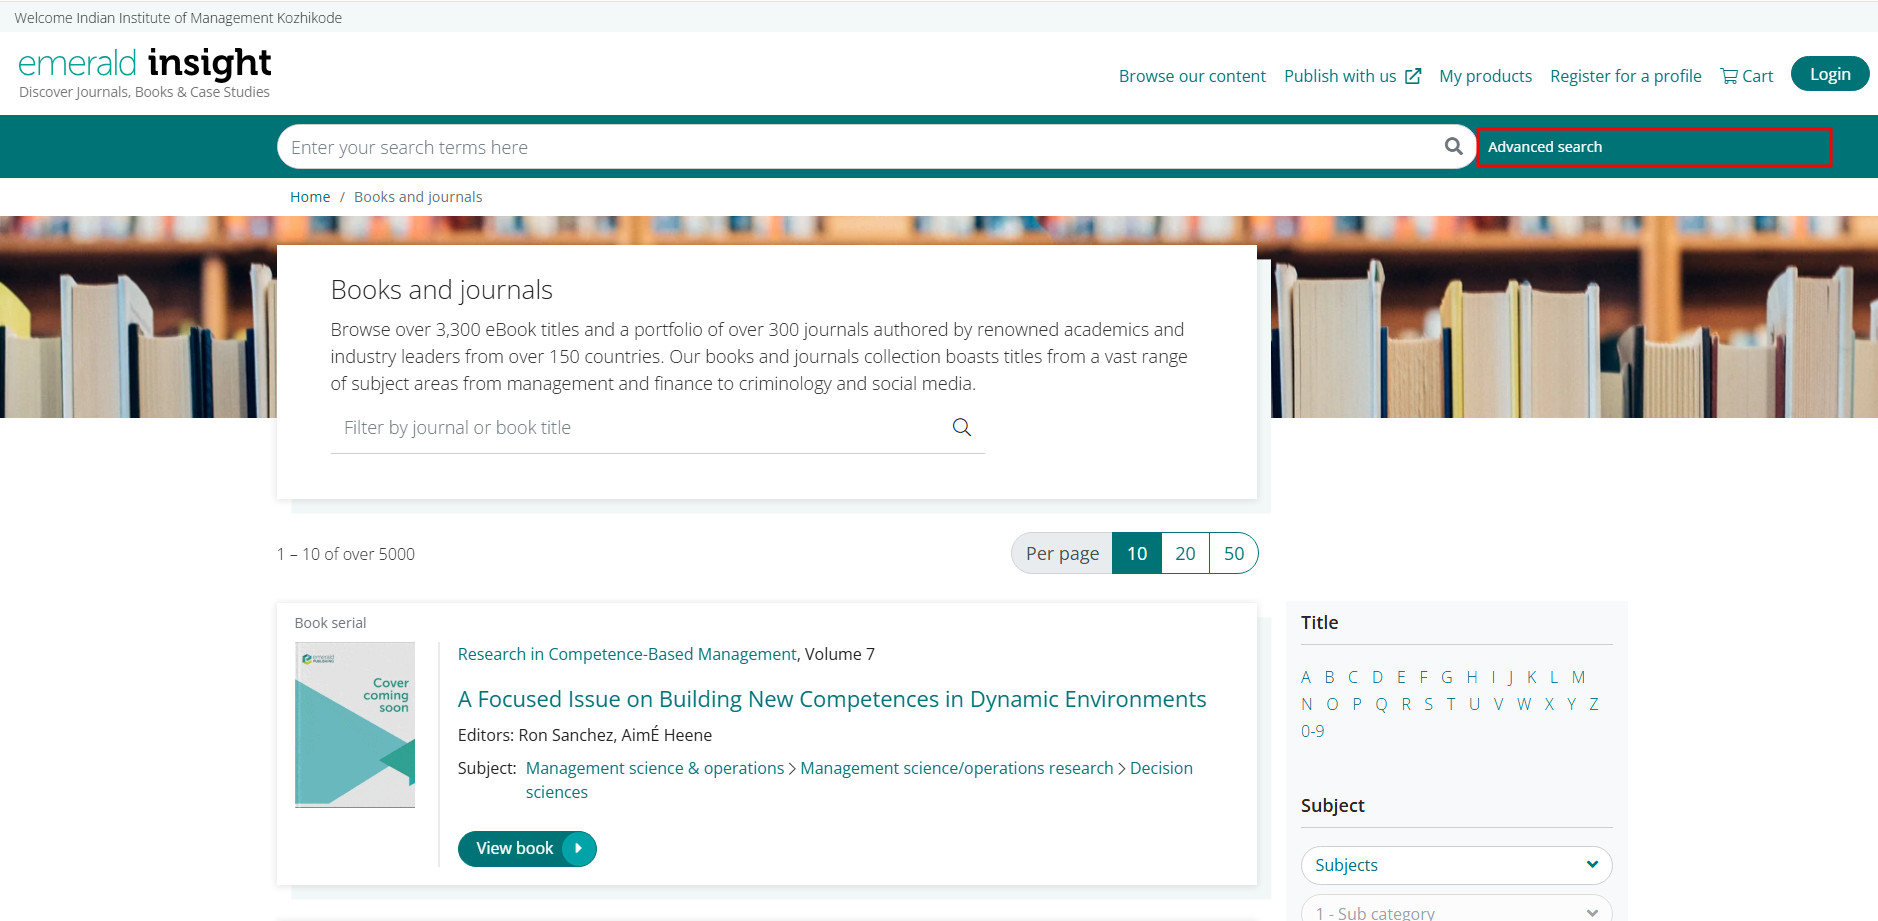Open Browse our content menu
The width and height of the screenshot is (1878, 921).
[x=1192, y=76]
